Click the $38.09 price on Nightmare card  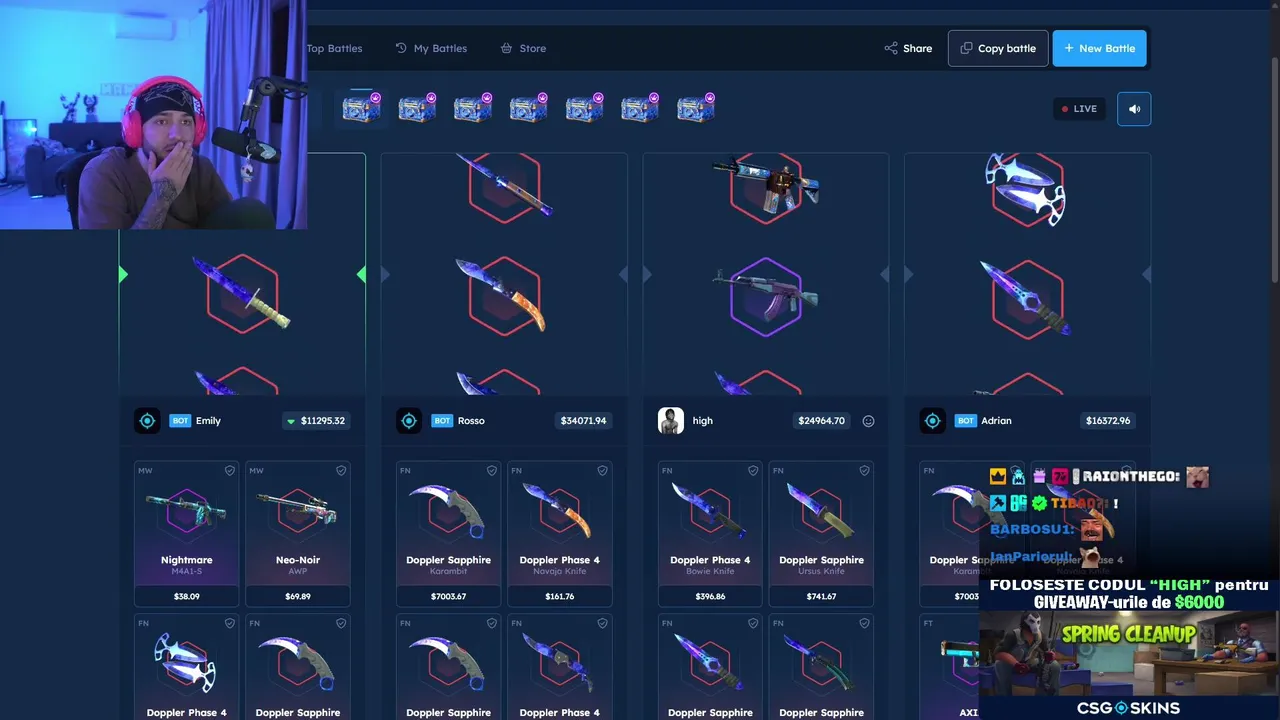point(187,596)
